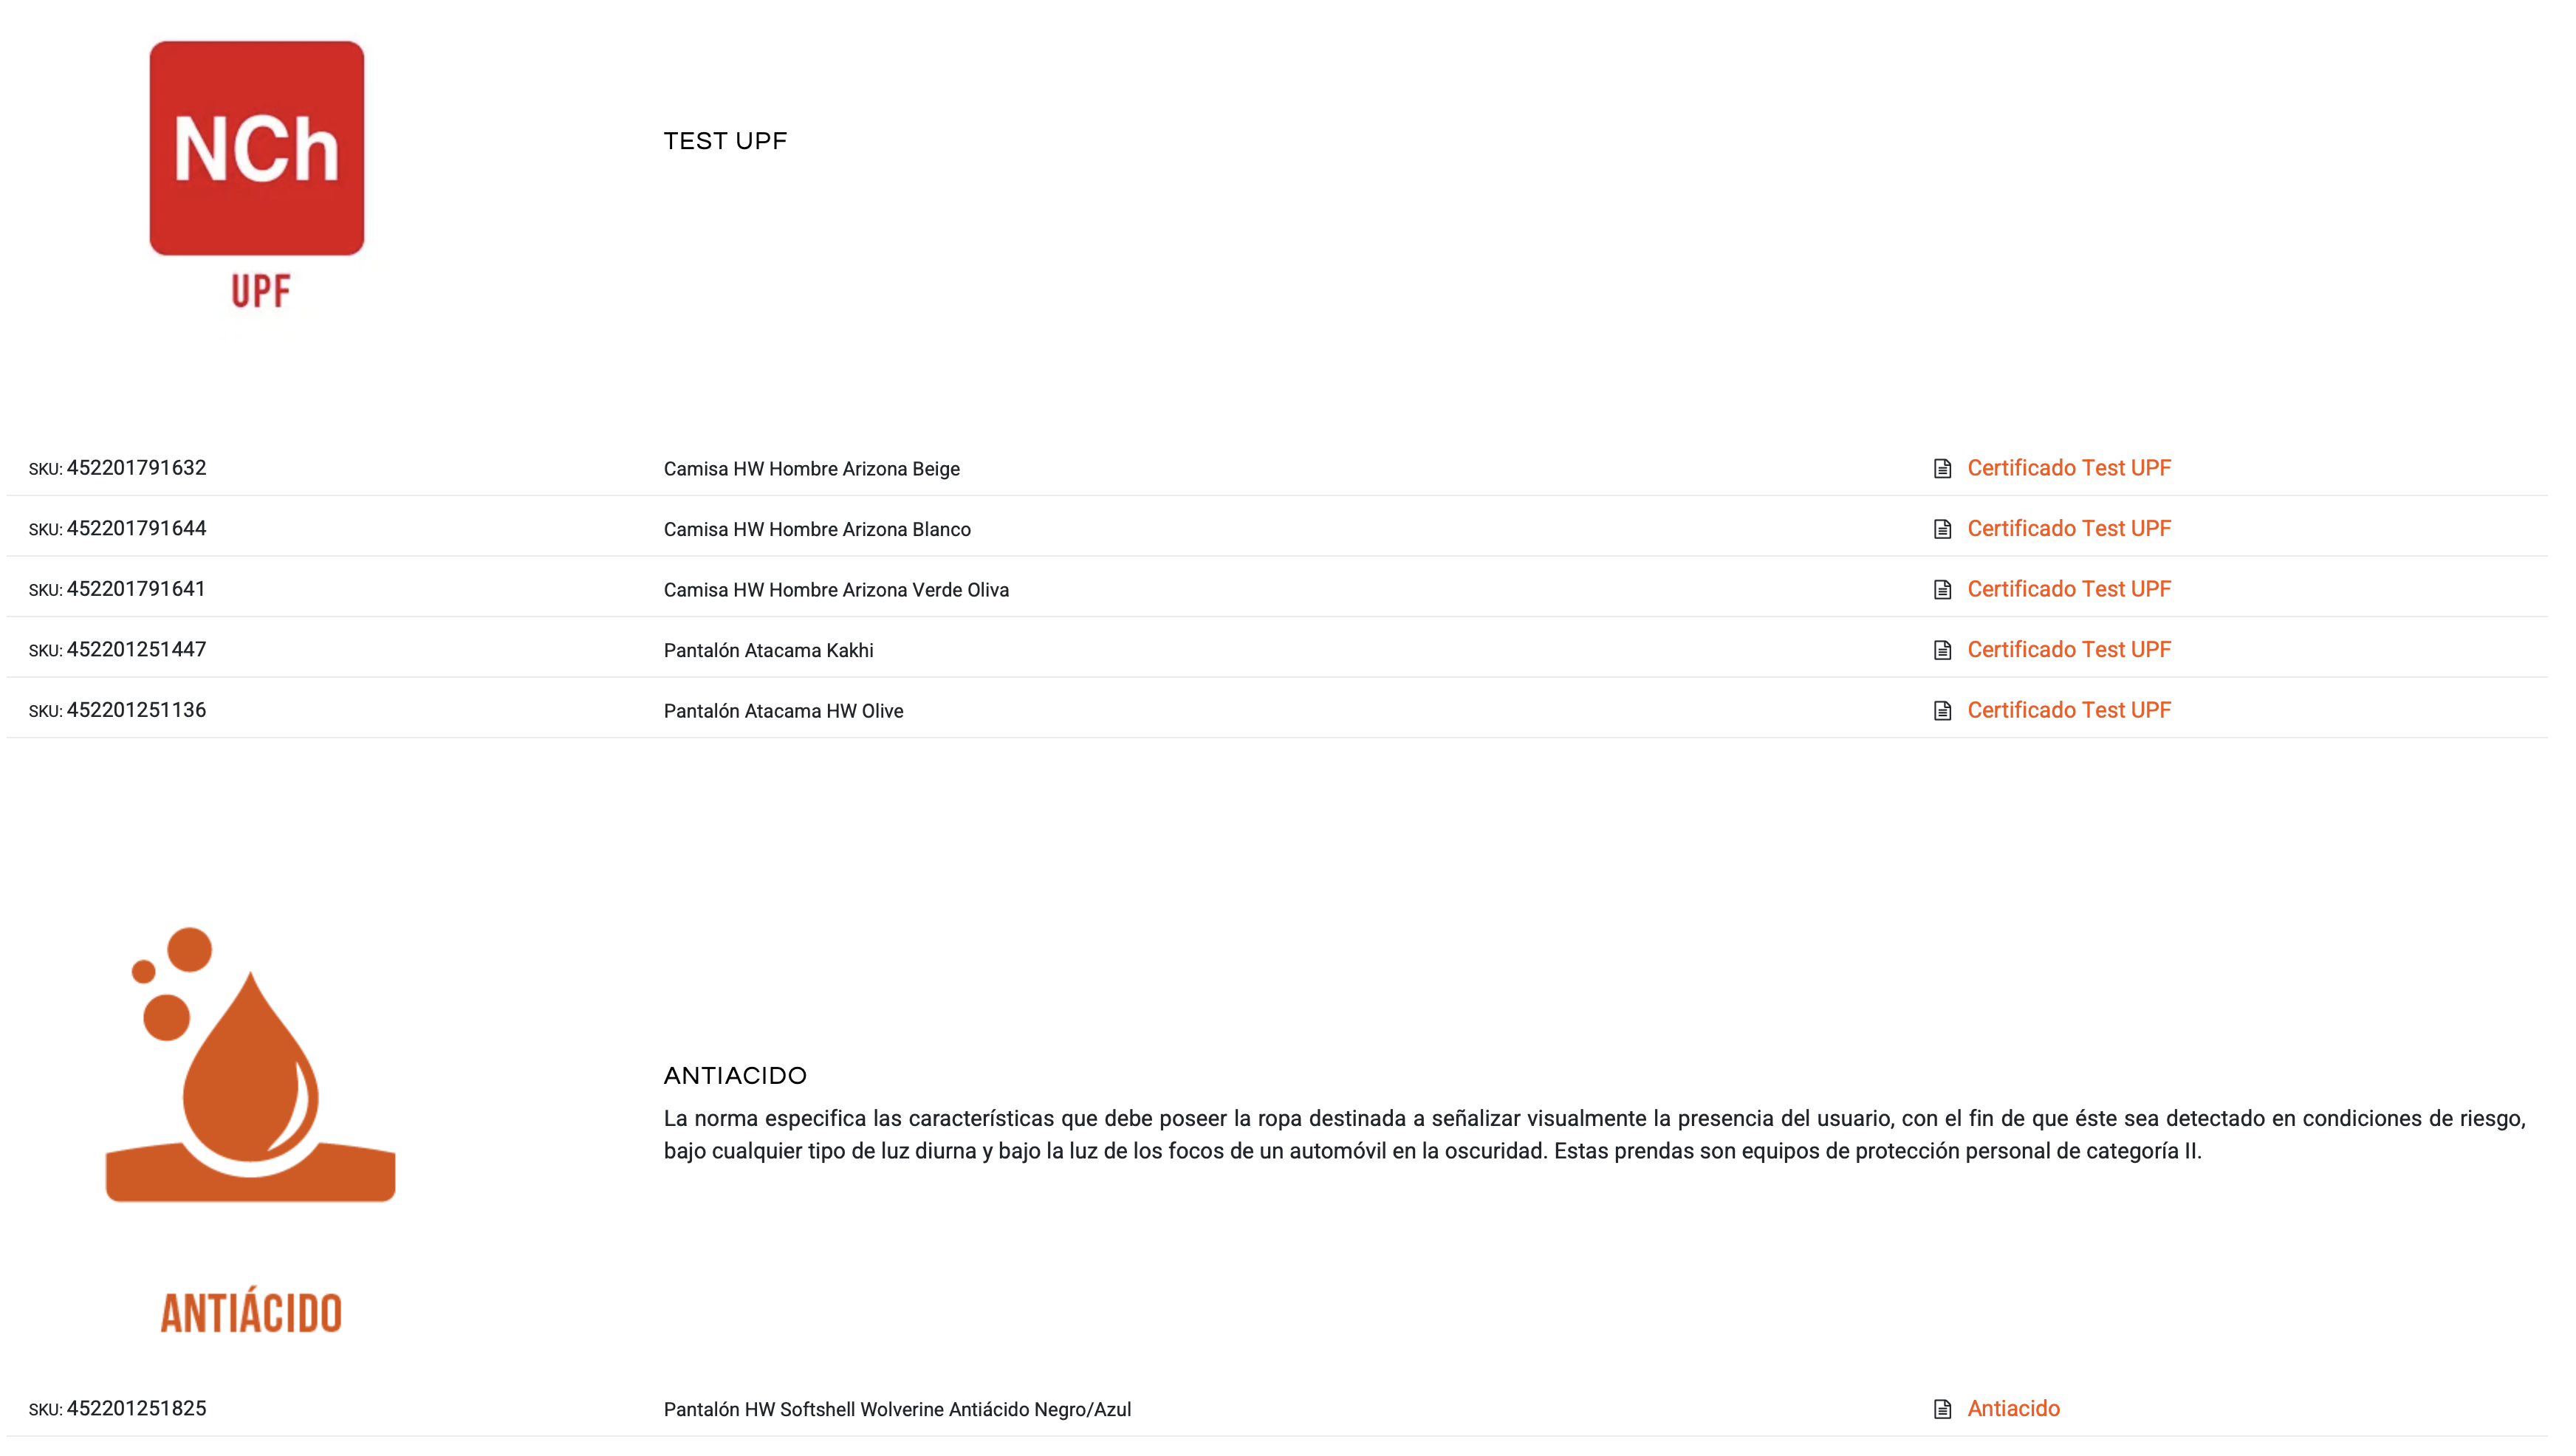The width and height of the screenshot is (2576, 1456).
Task: Open the Antiacido certificate link
Action: 2013,1408
